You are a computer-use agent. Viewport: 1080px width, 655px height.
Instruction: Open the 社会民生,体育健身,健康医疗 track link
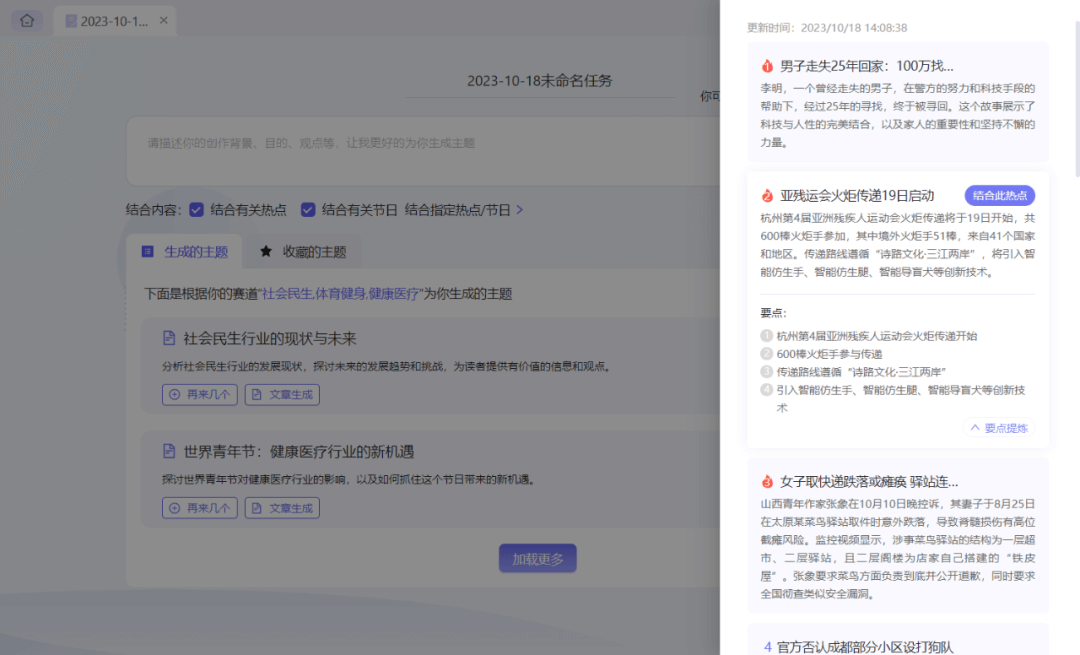pos(340,294)
